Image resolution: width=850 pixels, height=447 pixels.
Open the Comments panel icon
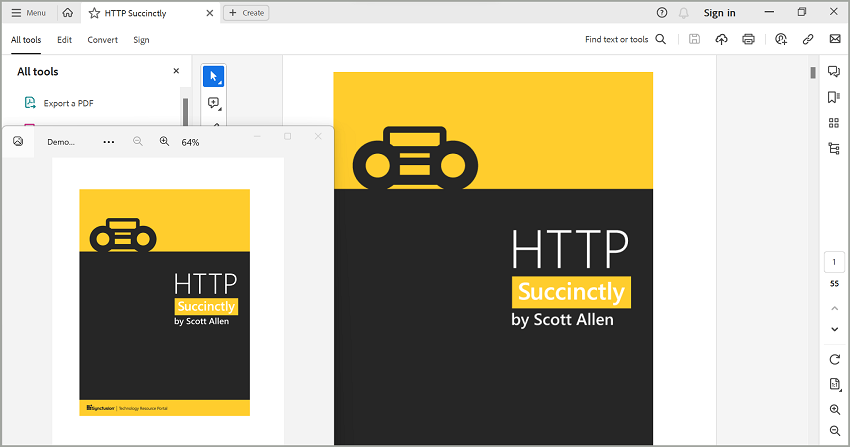click(834, 72)
